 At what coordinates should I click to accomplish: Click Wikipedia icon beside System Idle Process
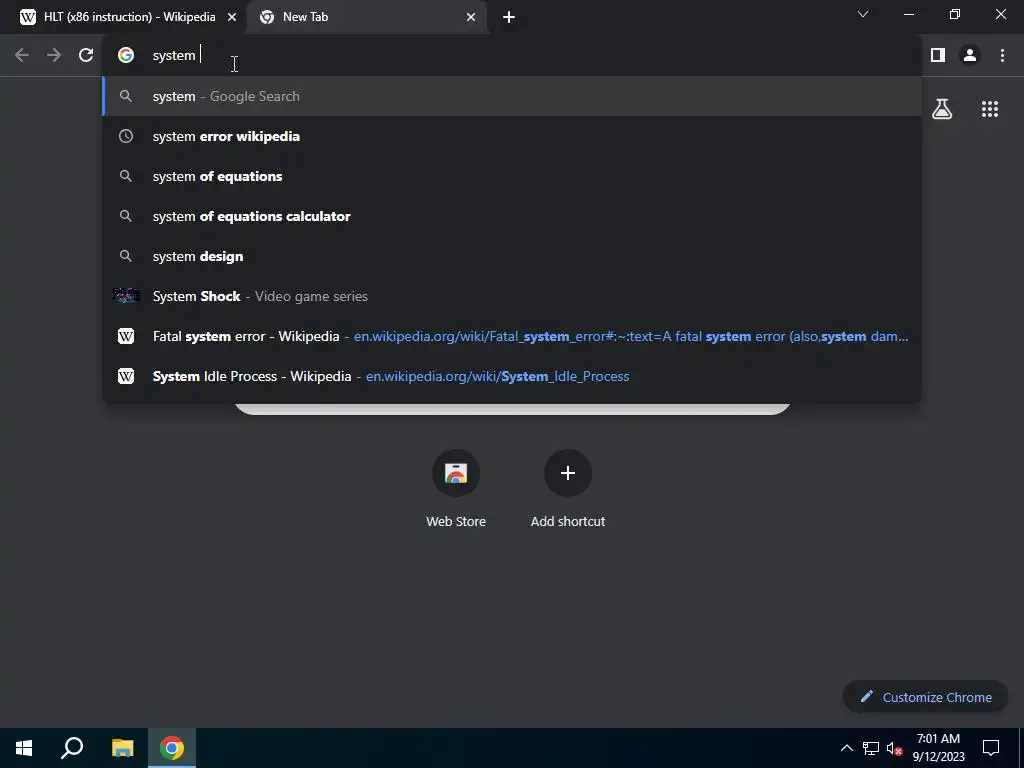coord(126,376)
